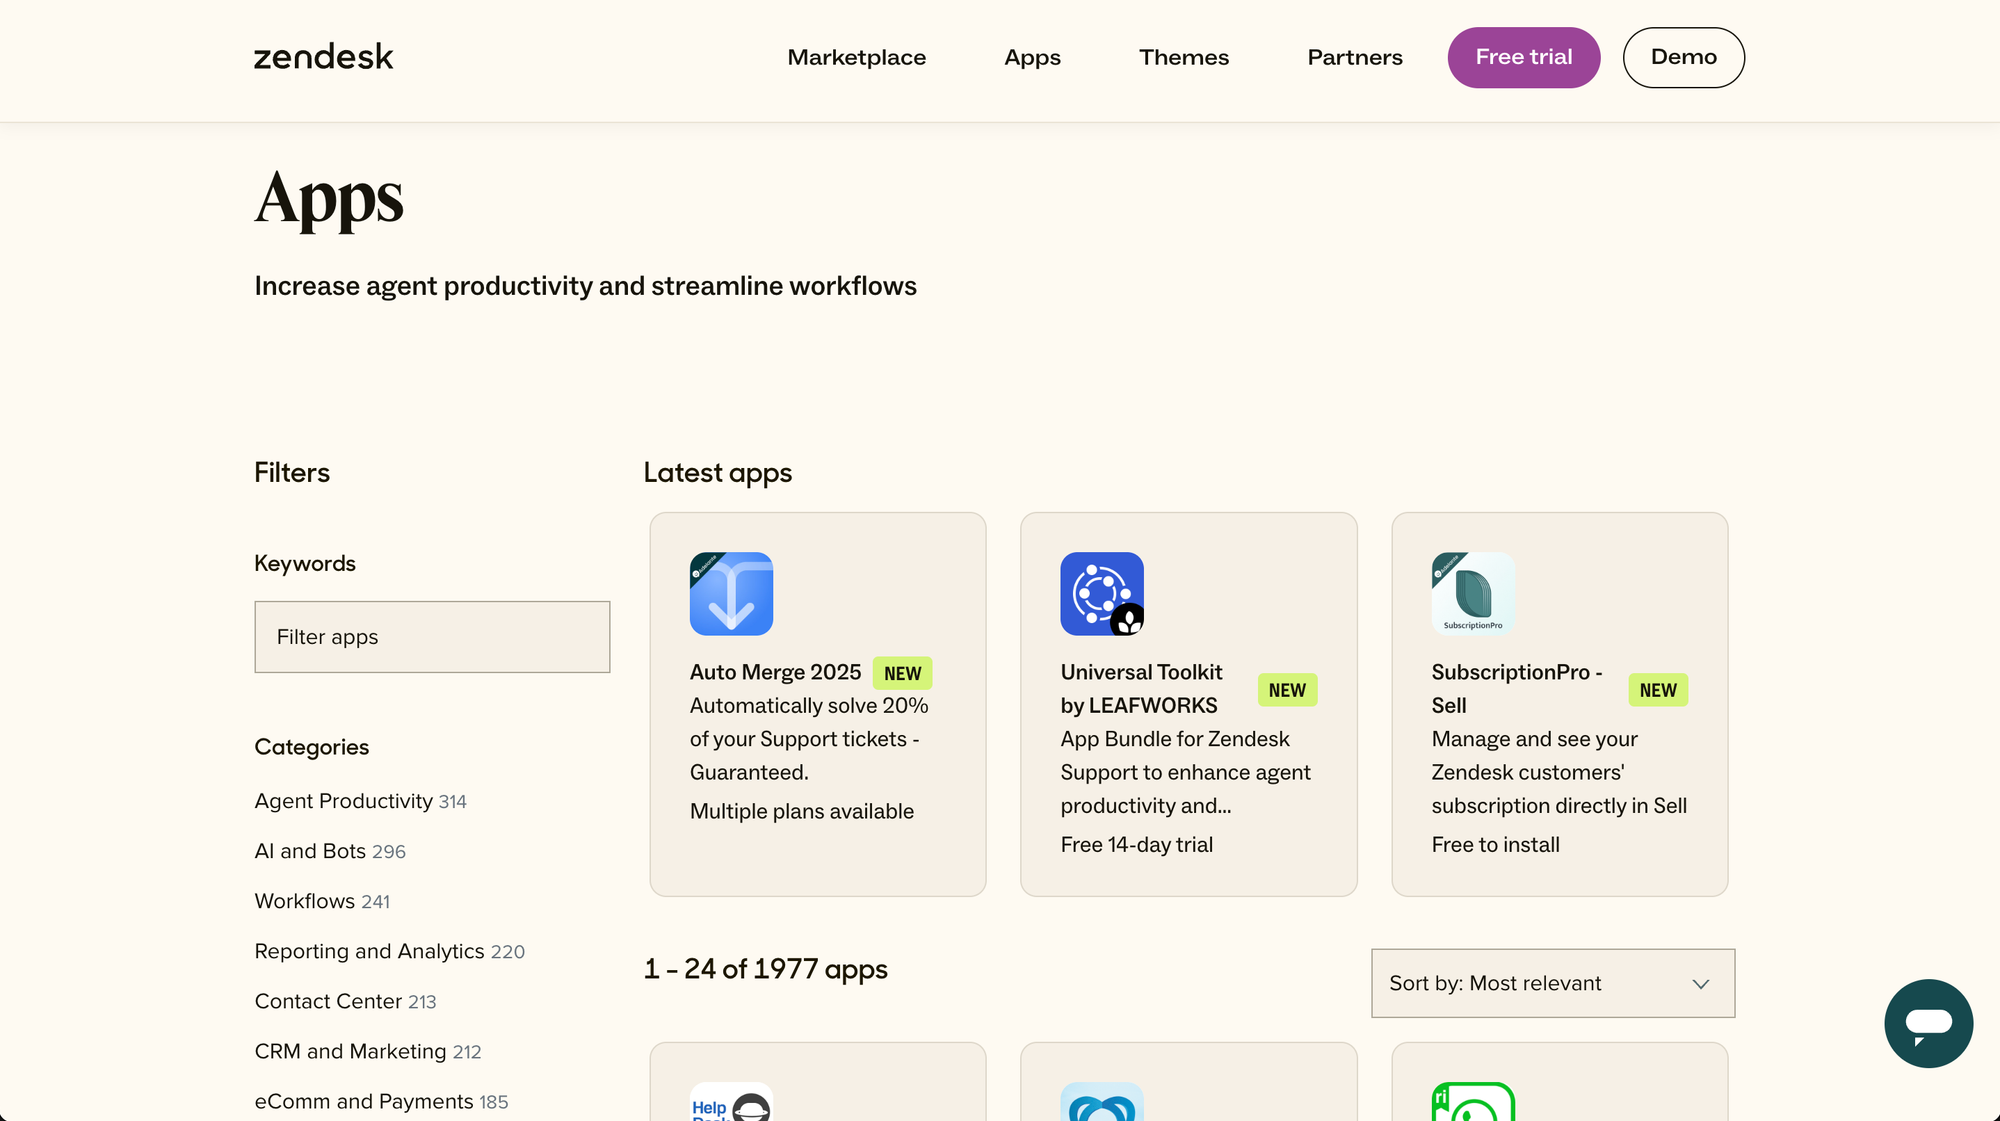
Task: Click the green 'ri' app icon
Action: [x=1472, y=1105]
